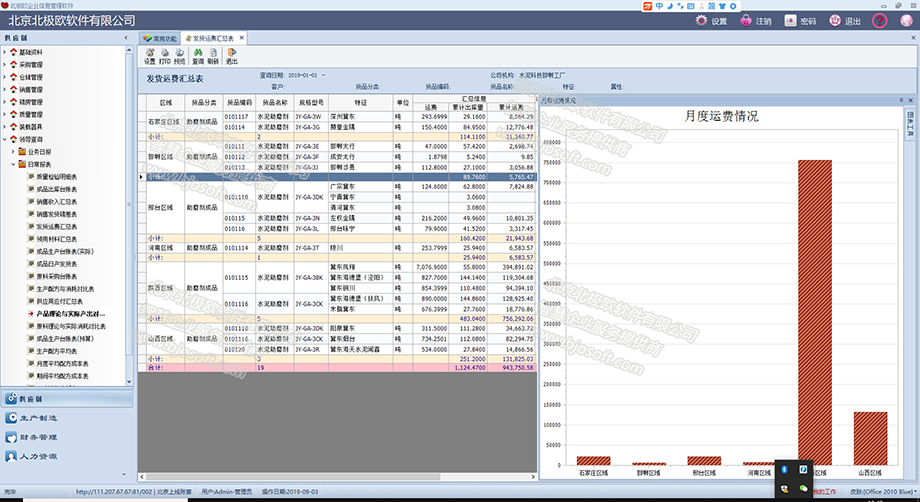Select 销售收入汇总表 in the report tree
The width and height of the screenshot is (920, 502).
click(56, 202)
